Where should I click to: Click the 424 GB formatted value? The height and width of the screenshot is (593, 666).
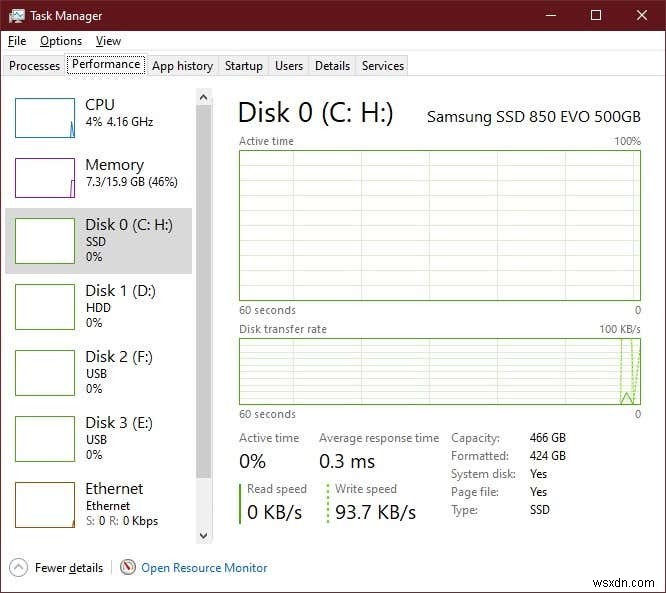(547, 456)
